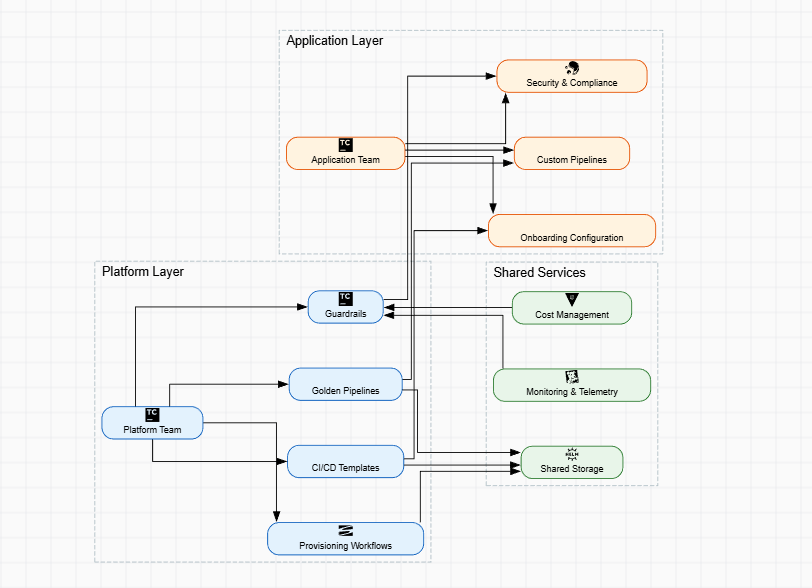Image resolution: width=812 pixels, height=588 pixels.
Task: Select the Onboarding Configuration node
Action: (571, 230)
